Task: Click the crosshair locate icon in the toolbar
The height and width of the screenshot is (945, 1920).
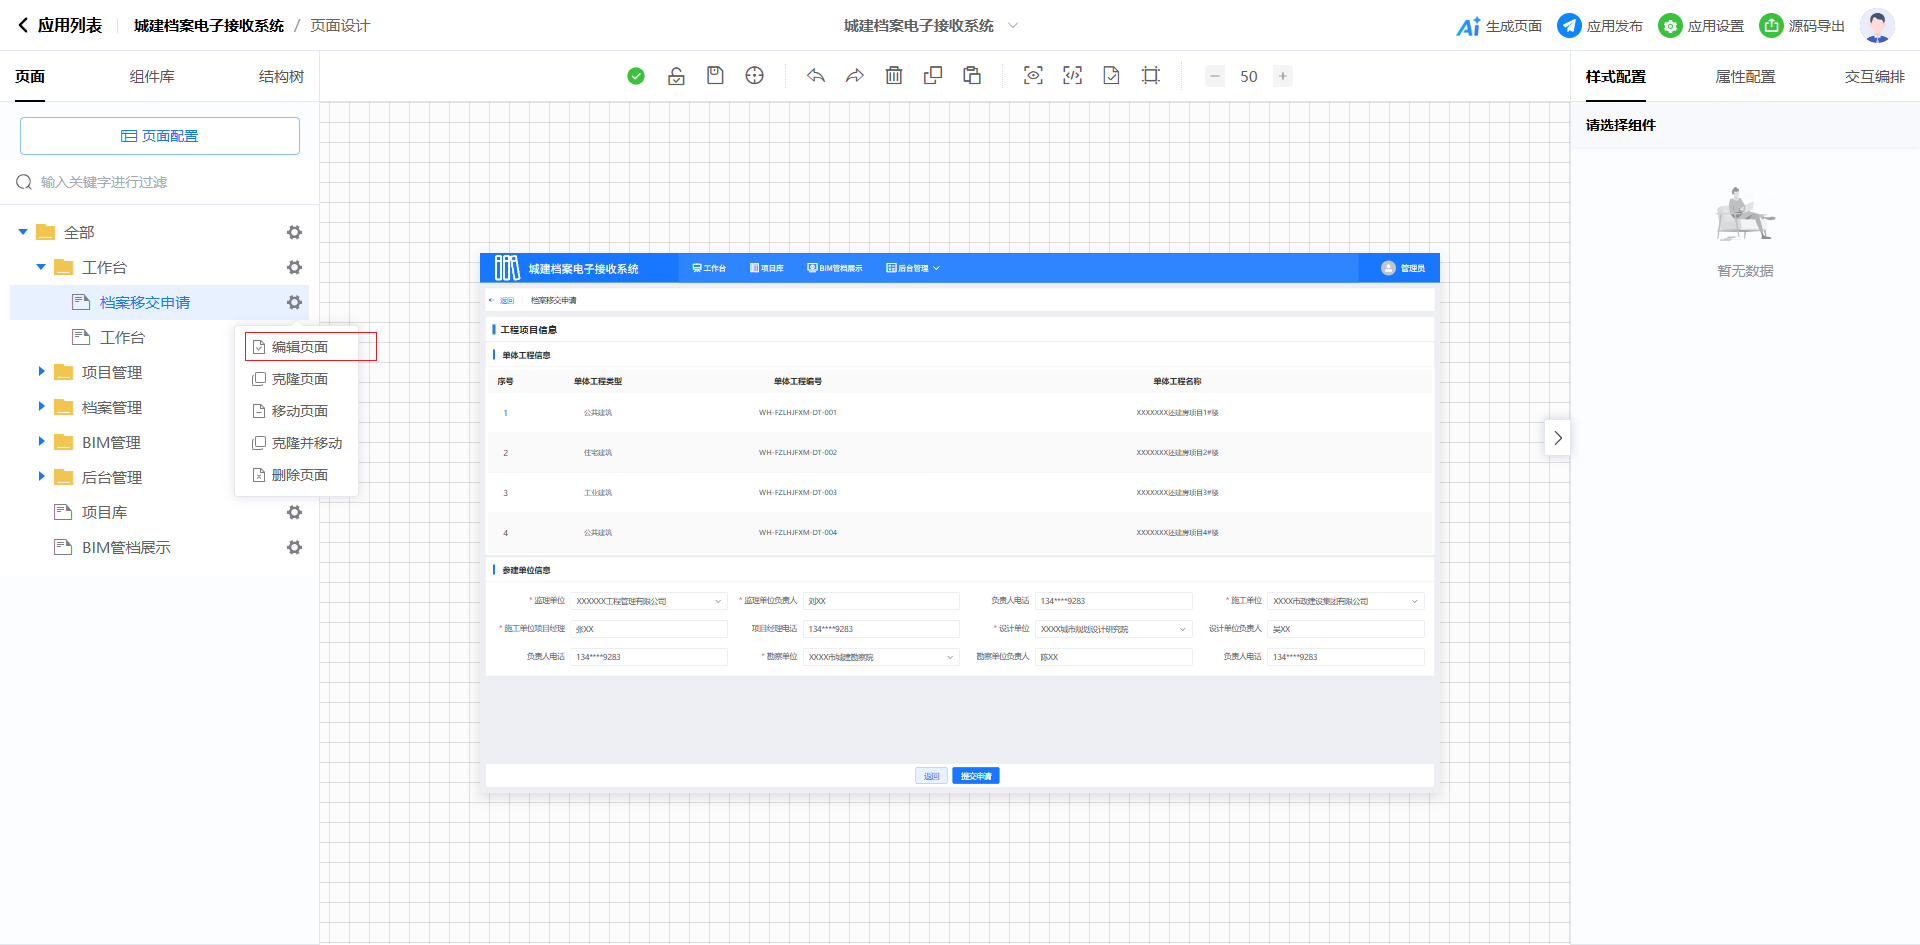Action: tap(755, 76)
